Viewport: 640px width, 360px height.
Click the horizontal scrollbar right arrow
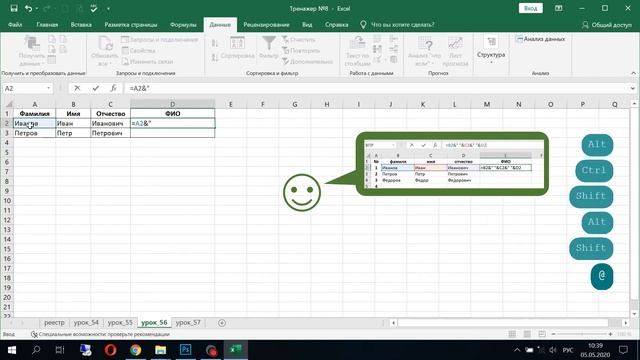(x=626, y=323)
